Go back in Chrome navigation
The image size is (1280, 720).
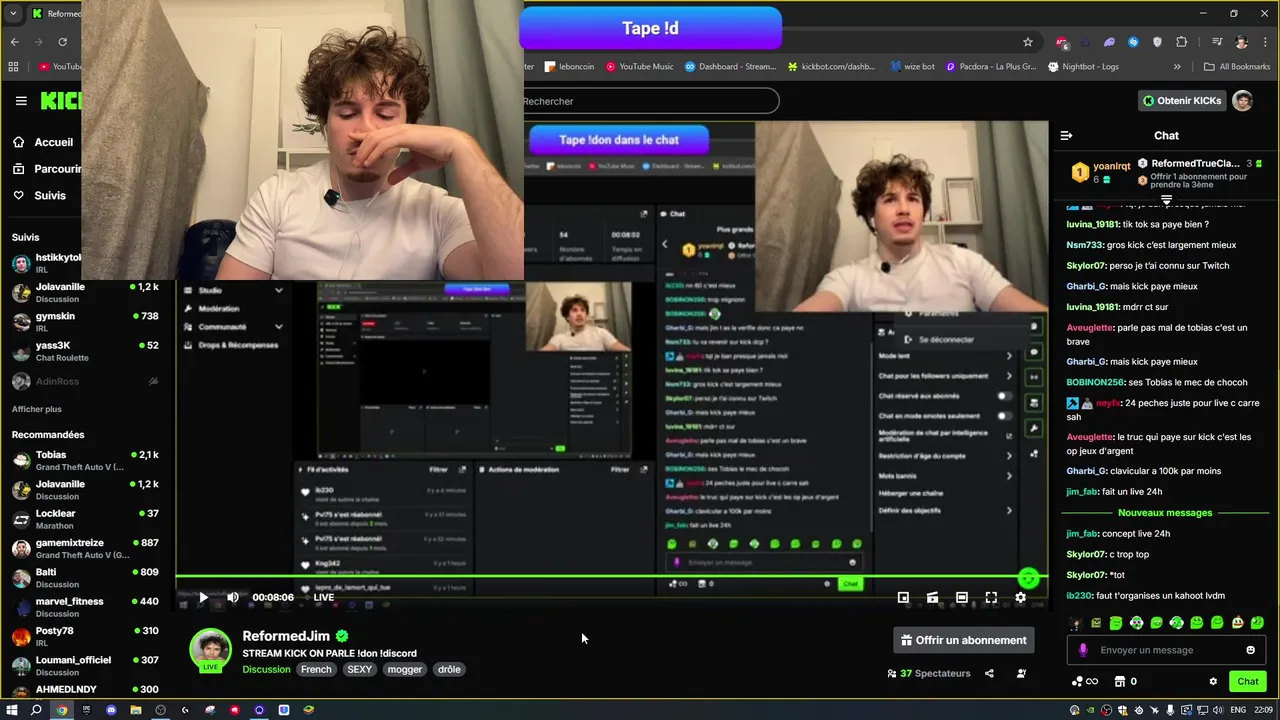(x=14, y=42)
